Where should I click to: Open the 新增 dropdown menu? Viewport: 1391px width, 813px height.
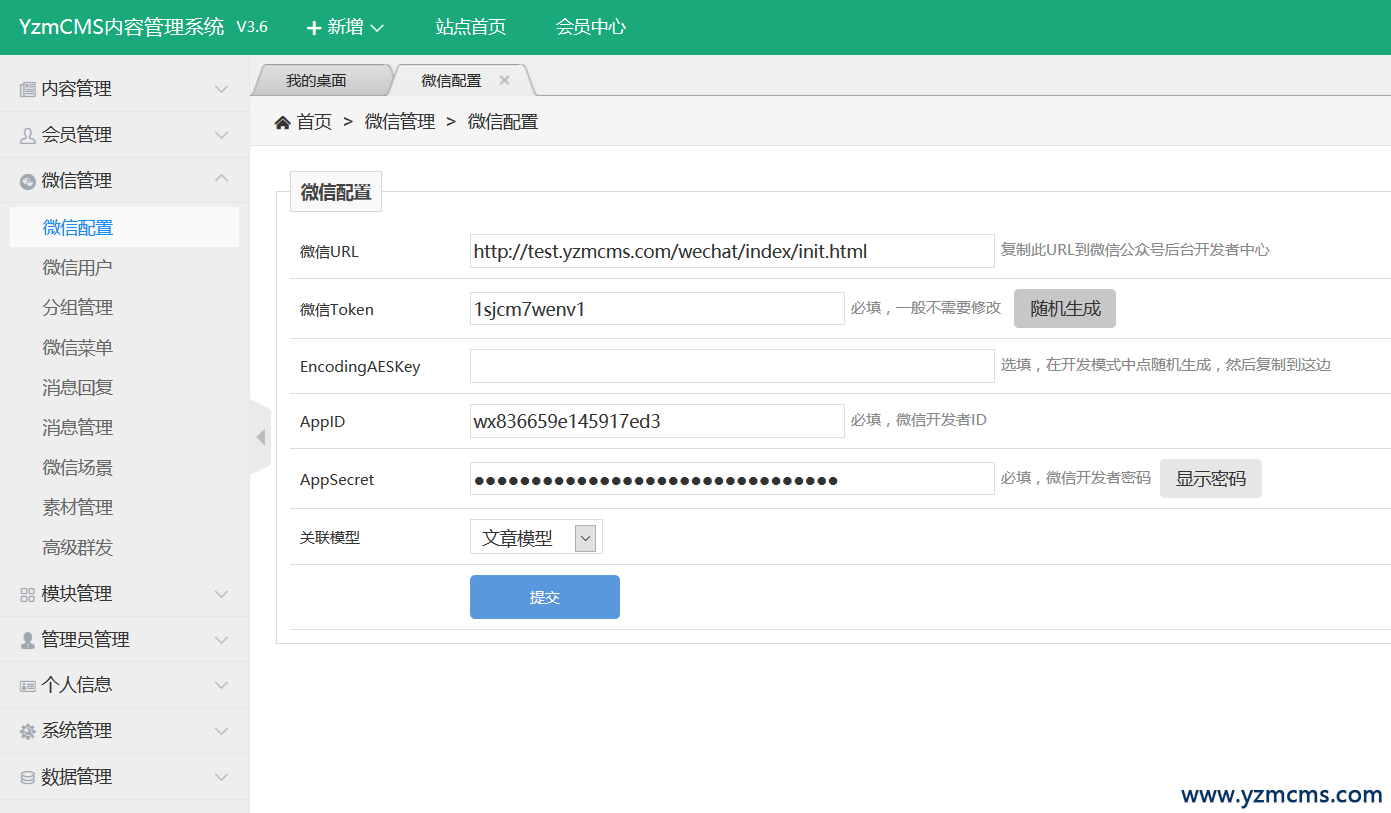pyautogui.click(x=345, y=27)
